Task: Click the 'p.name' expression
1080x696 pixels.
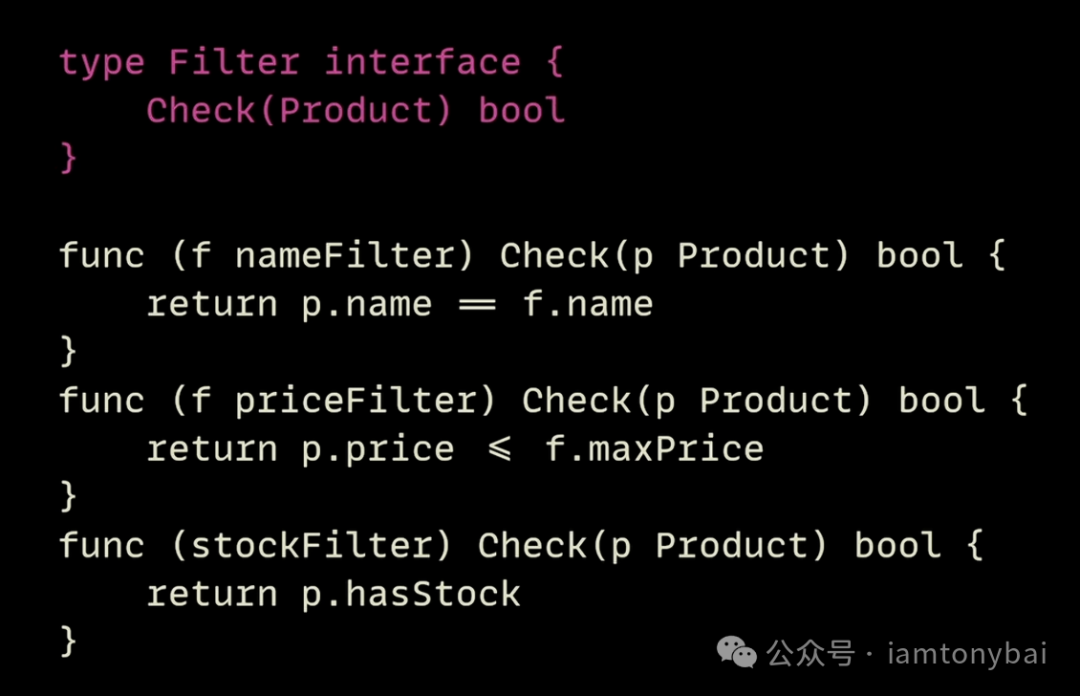Action: (366, 304)
